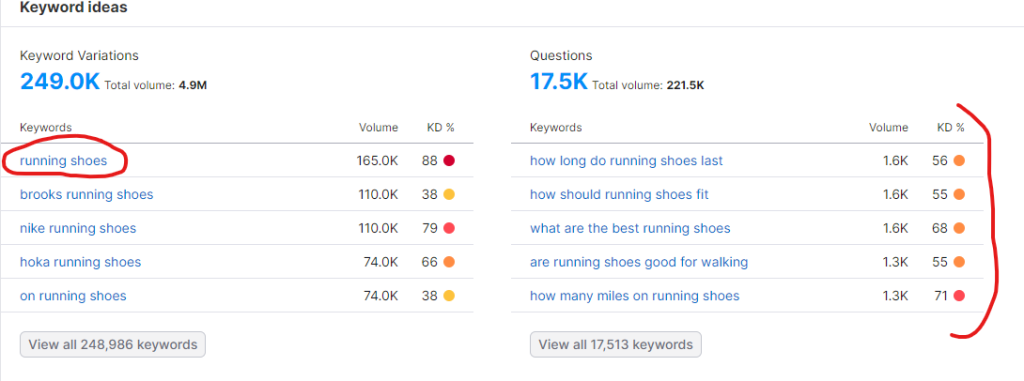
Task: Open the 'hoka running shoes' keyword link
Action: point(80,263)
